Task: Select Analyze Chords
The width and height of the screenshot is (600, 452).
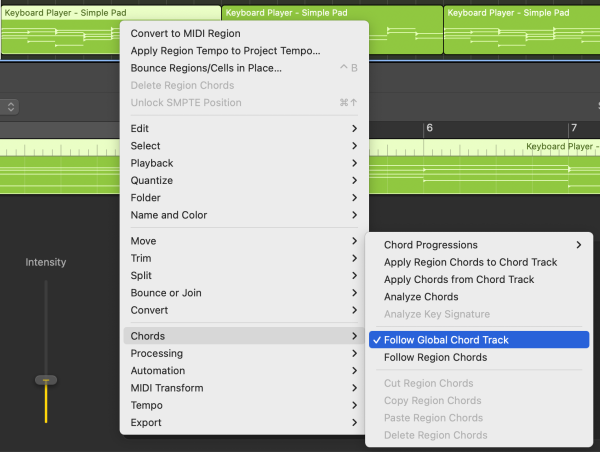Action: 479,297
